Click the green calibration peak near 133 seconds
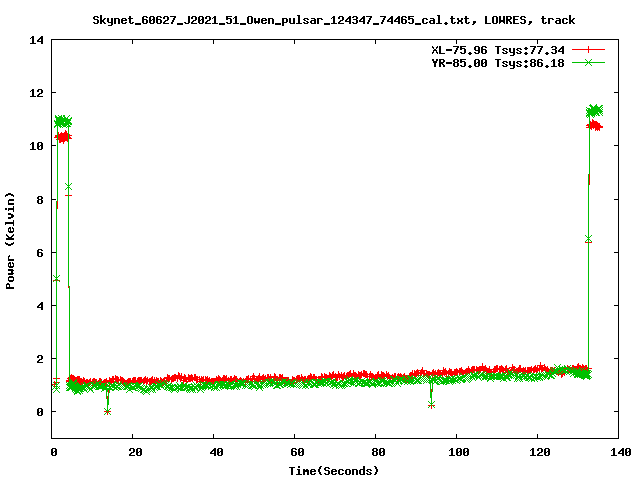The width and height of the screenshot is (640, 480). pyautogui.click(x=594, y=110)
